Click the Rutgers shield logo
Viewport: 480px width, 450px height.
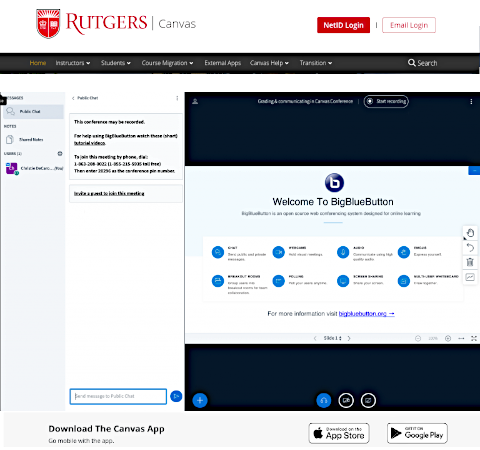click(x=48, y=23)
